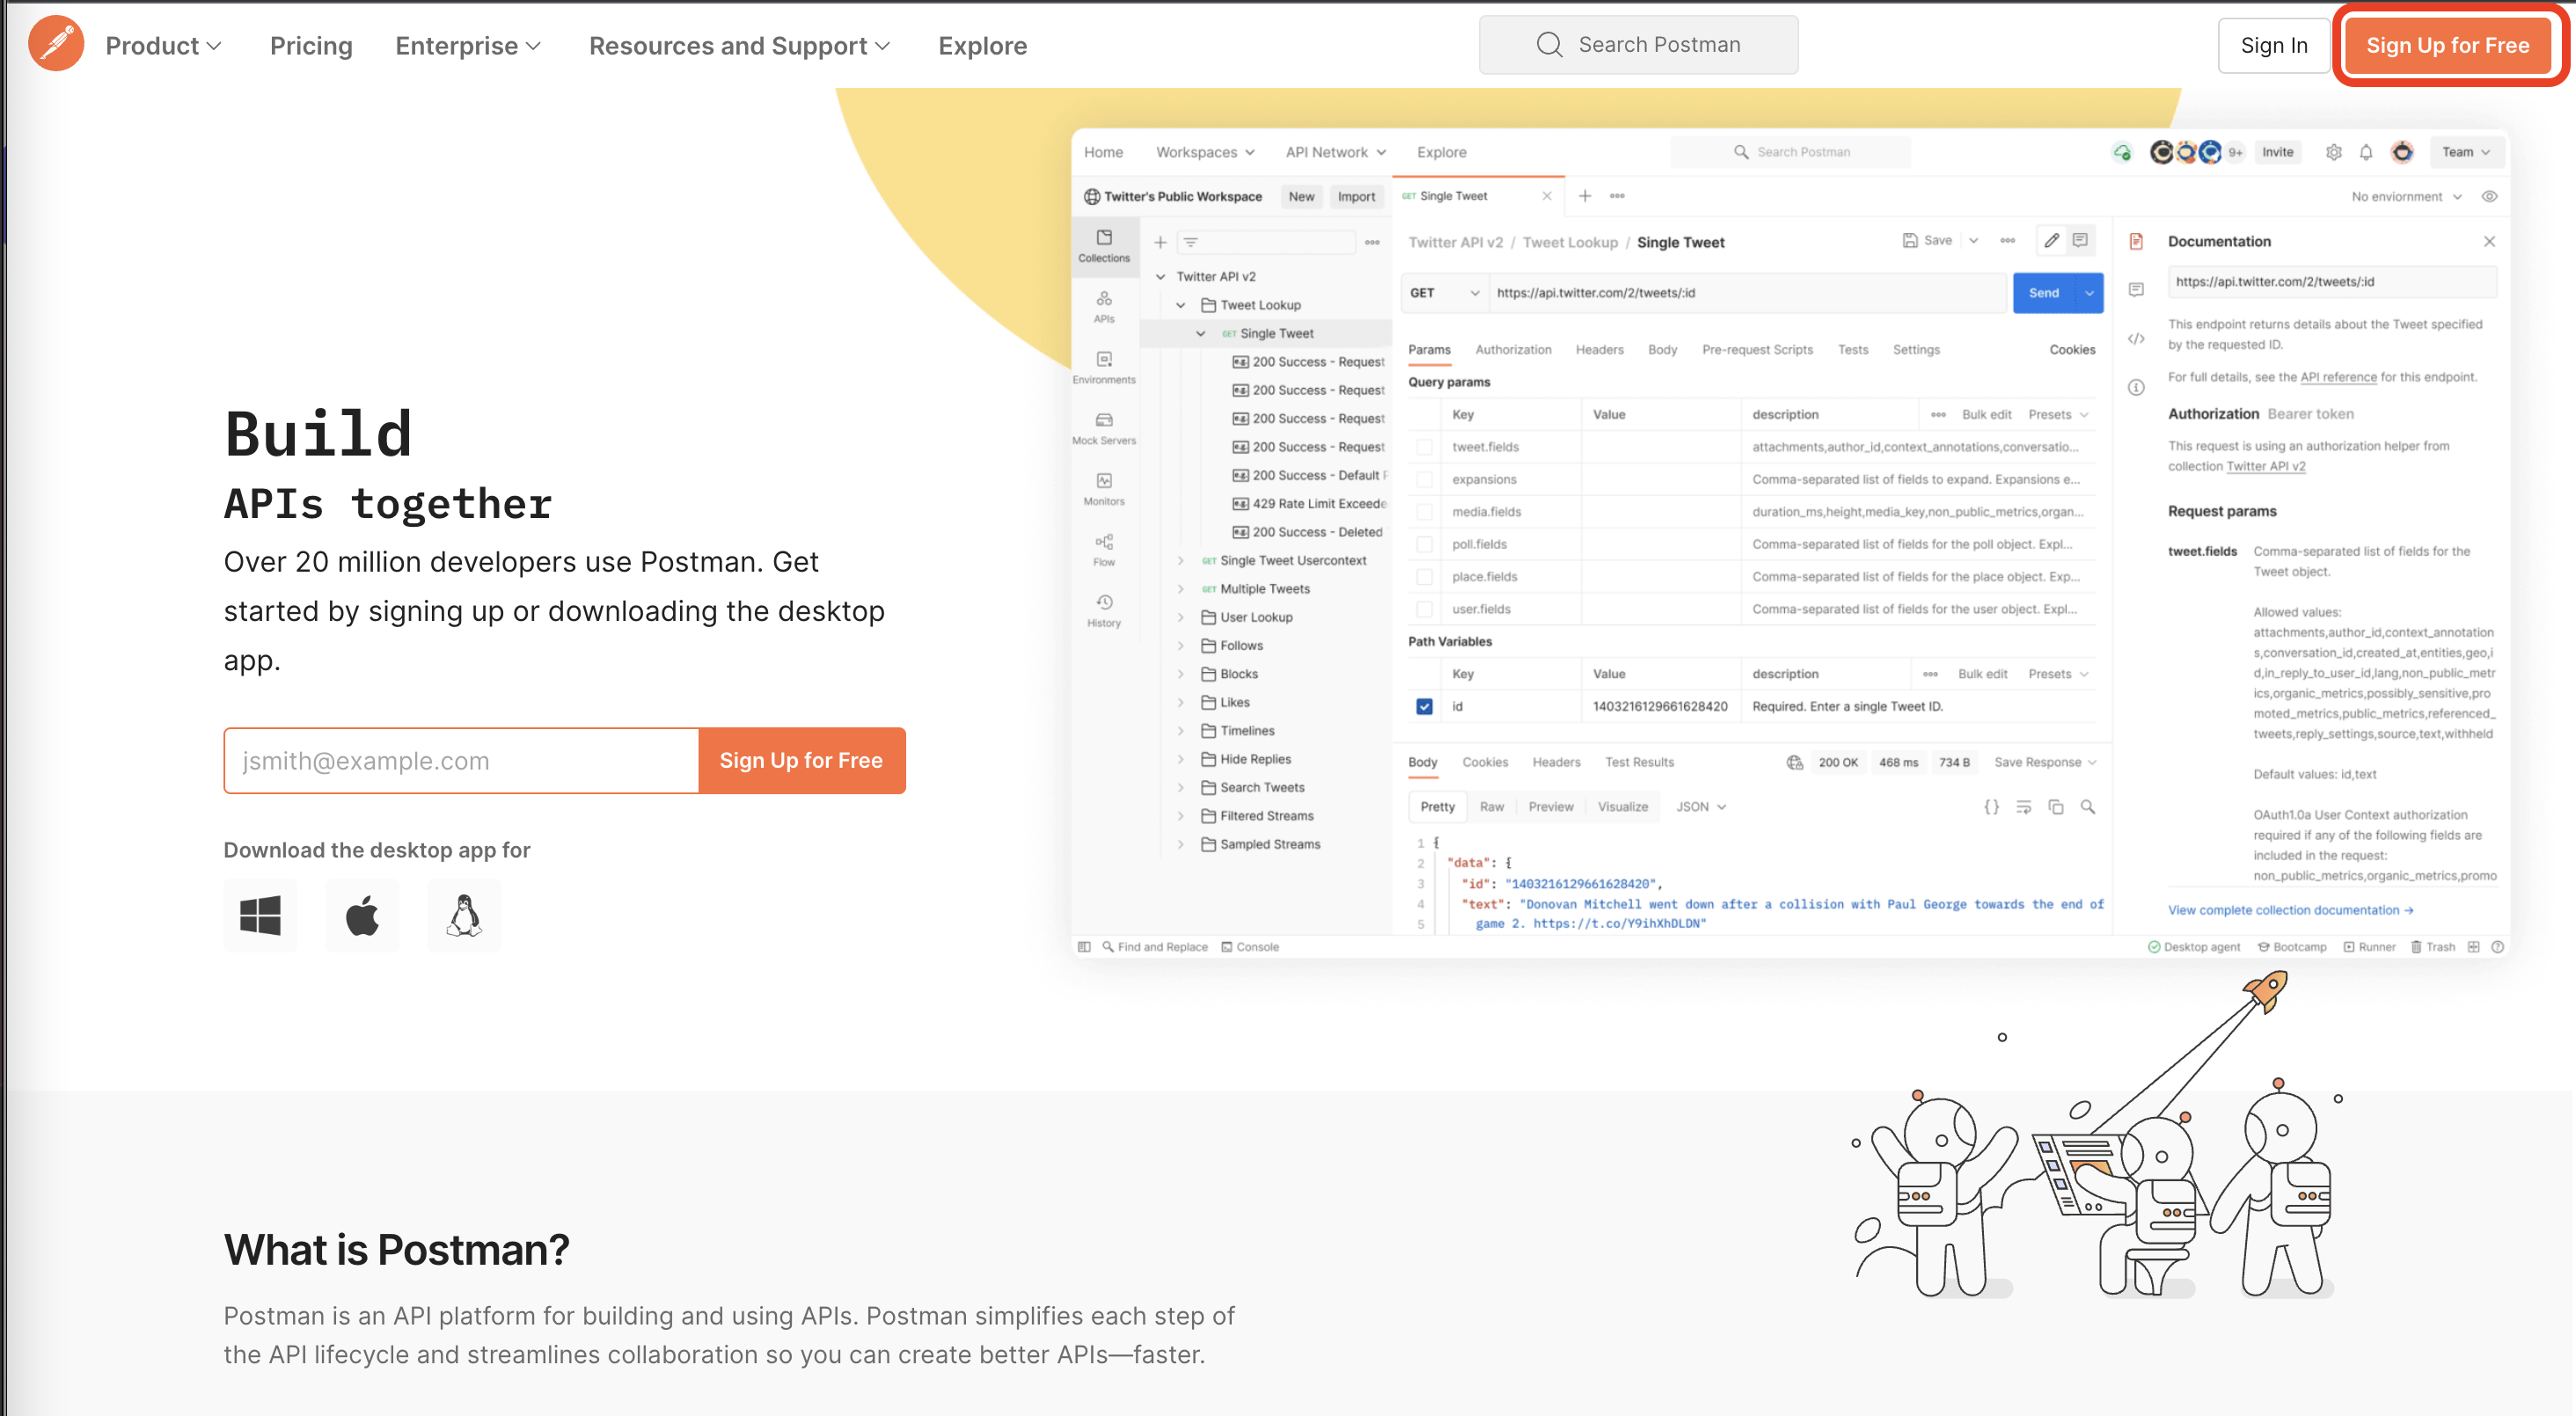Go to the Explore menu item
The width and height of the screenshot is (2576, 1416).
tap(982, 46)
